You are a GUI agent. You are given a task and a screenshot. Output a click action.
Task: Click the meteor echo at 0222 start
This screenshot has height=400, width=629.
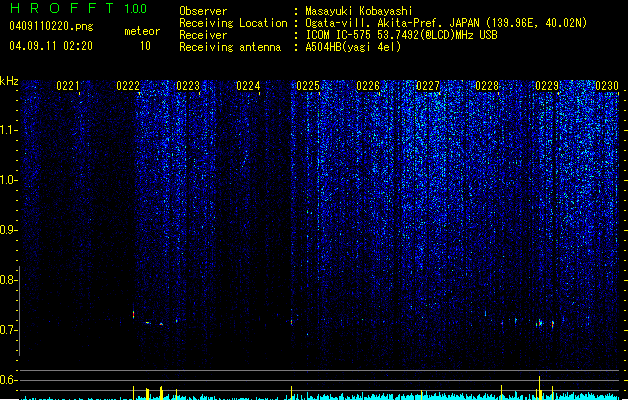click(x=134, y=315)
